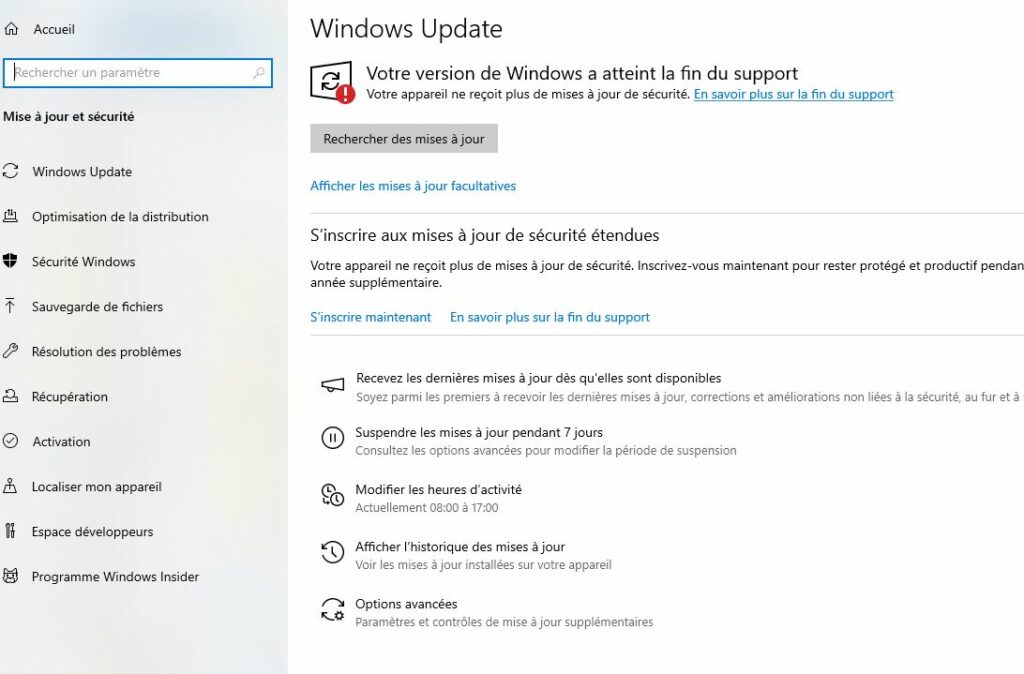The width and height of the screenshot is (1024, 674).
Task: Open Afficher les mises à jour facultatives link
Action: [x=413, y=186]
